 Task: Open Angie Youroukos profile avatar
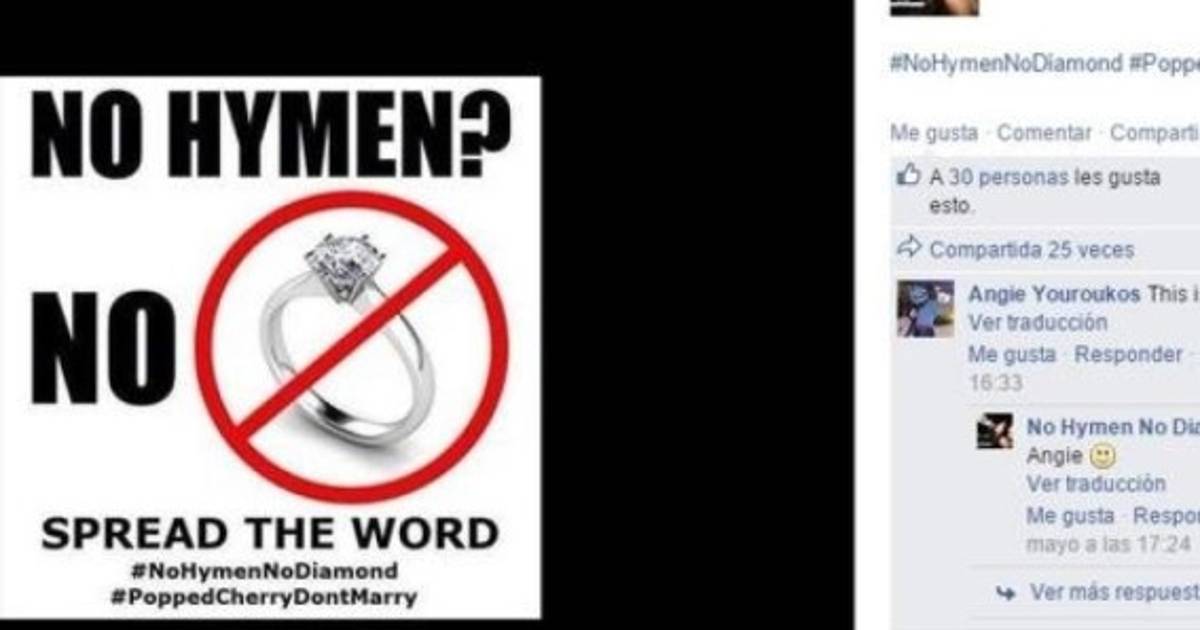(x=925, y=309)
